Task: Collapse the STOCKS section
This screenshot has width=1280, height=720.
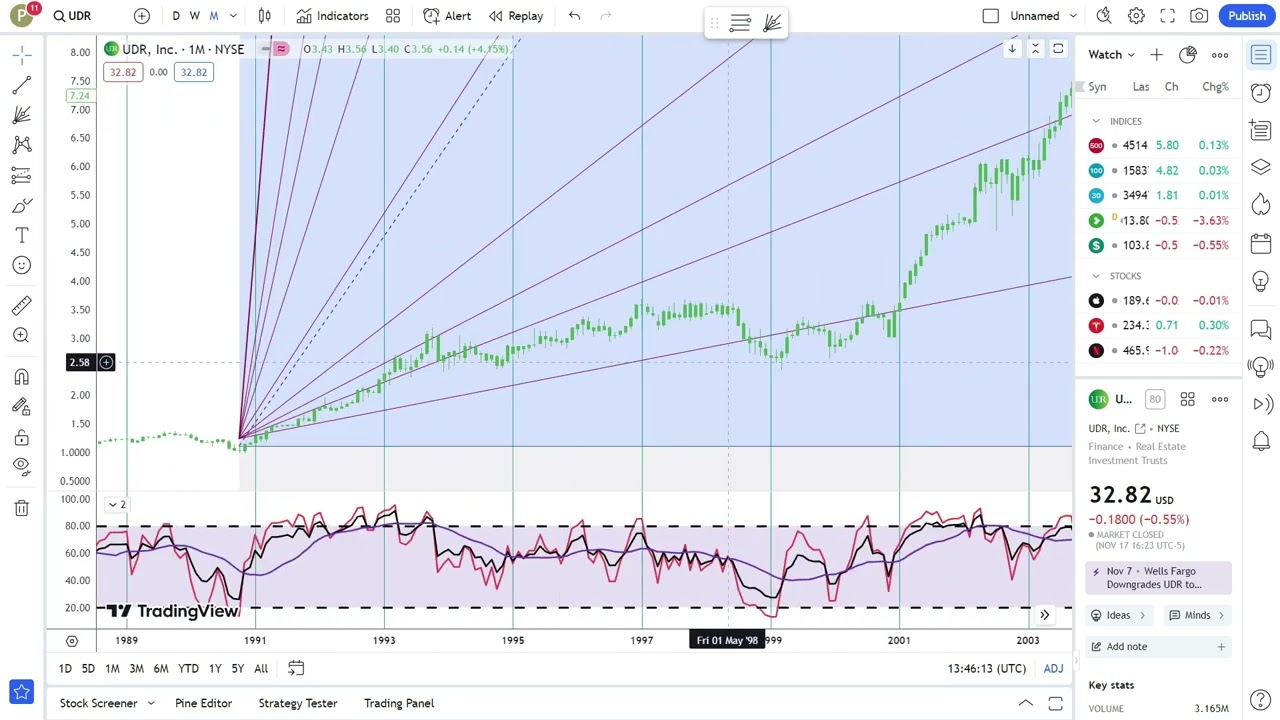Action: point(1096,276)
